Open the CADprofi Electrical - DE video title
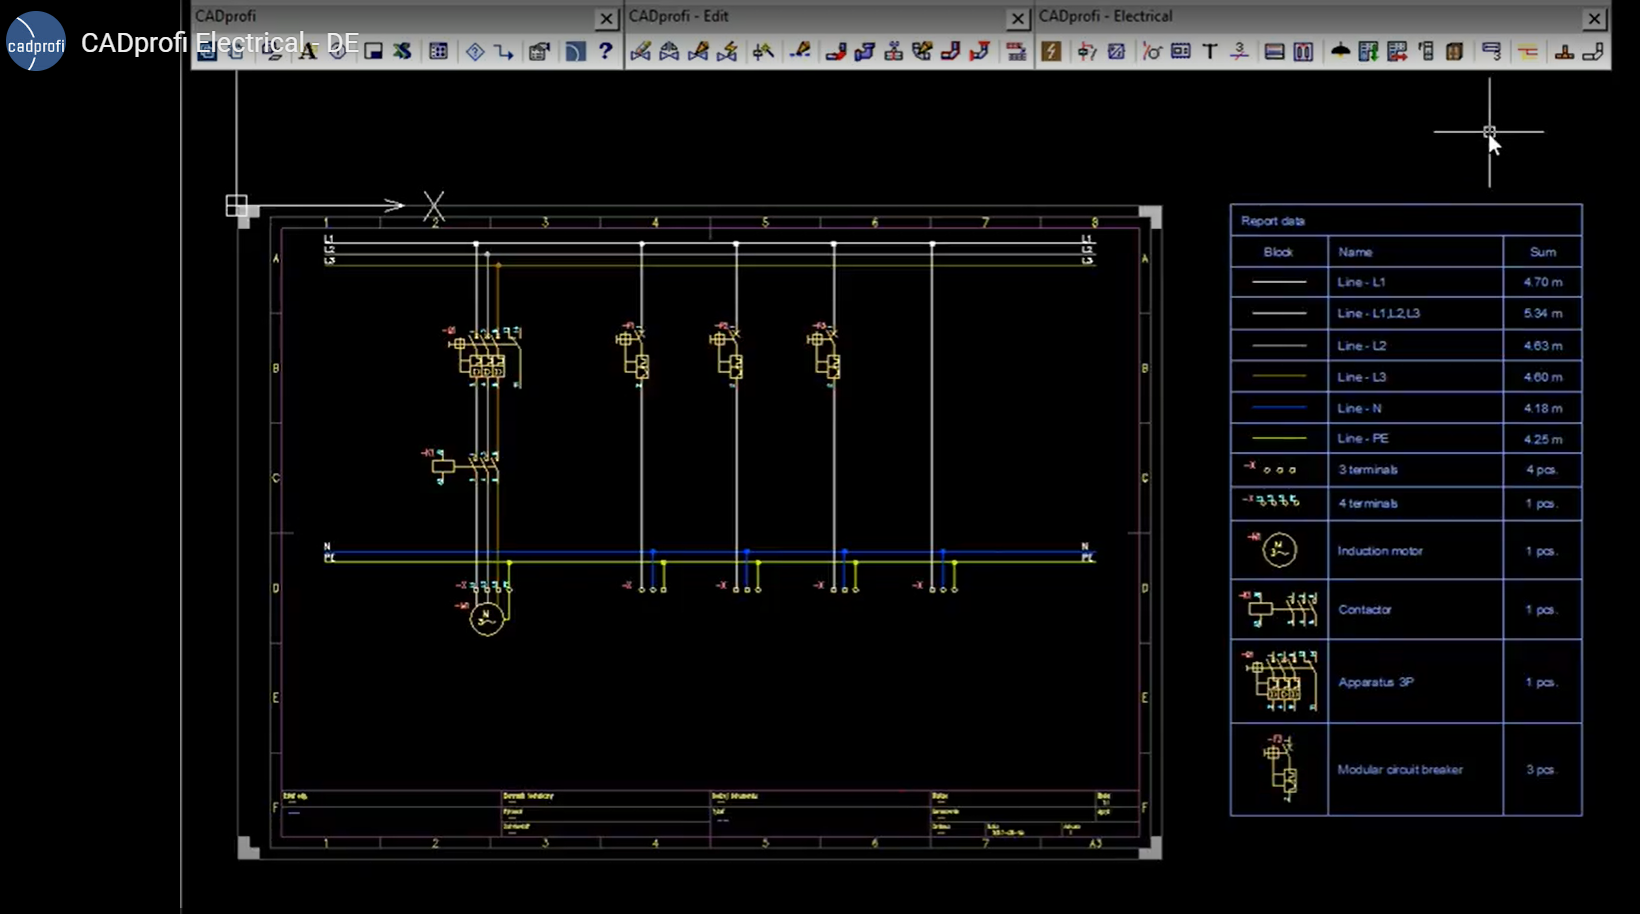1640x914 pixels. pos(220,43)
